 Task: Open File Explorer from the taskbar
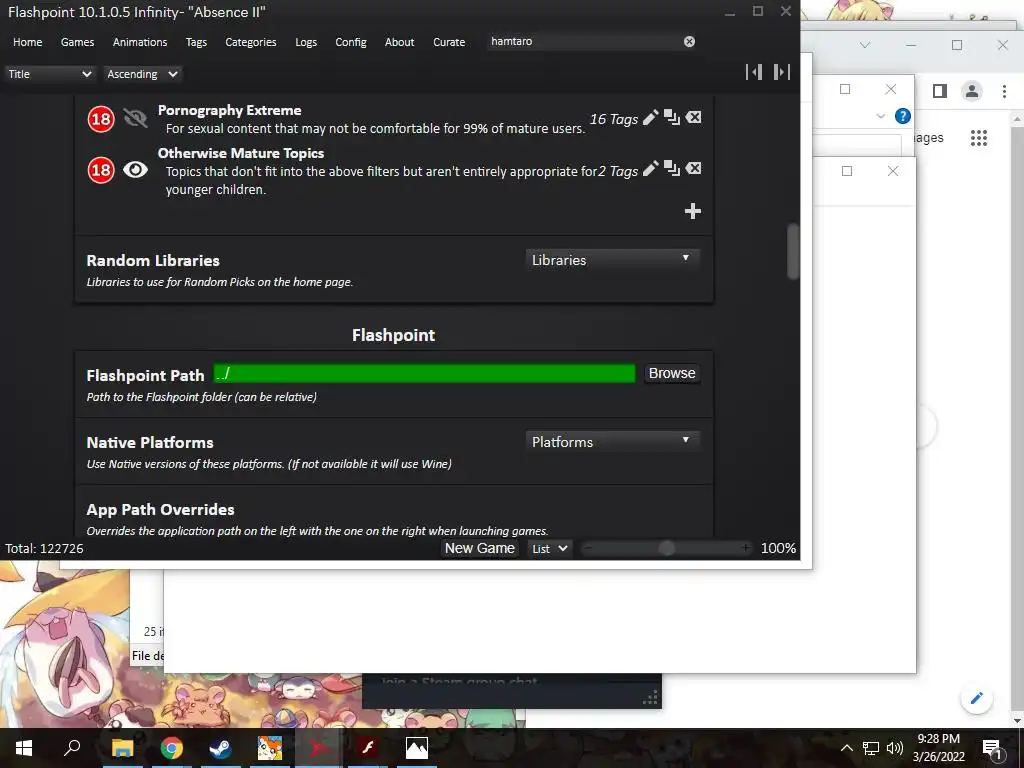tap(122, 748)
